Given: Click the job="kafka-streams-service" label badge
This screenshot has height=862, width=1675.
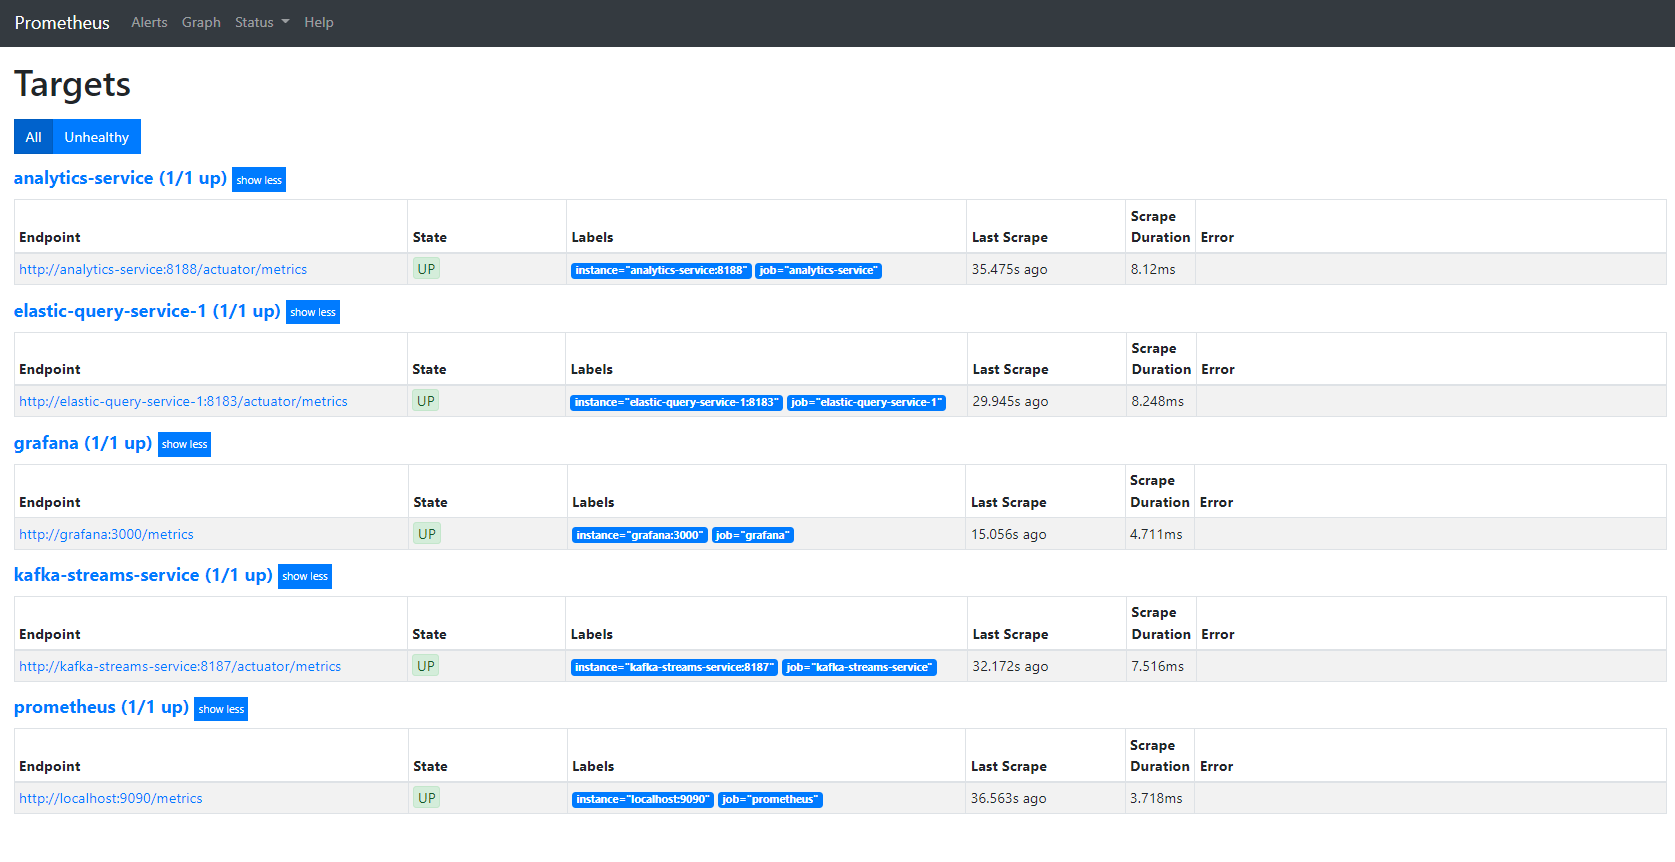Looking at the screenshot, I should [x=859, y=667].
